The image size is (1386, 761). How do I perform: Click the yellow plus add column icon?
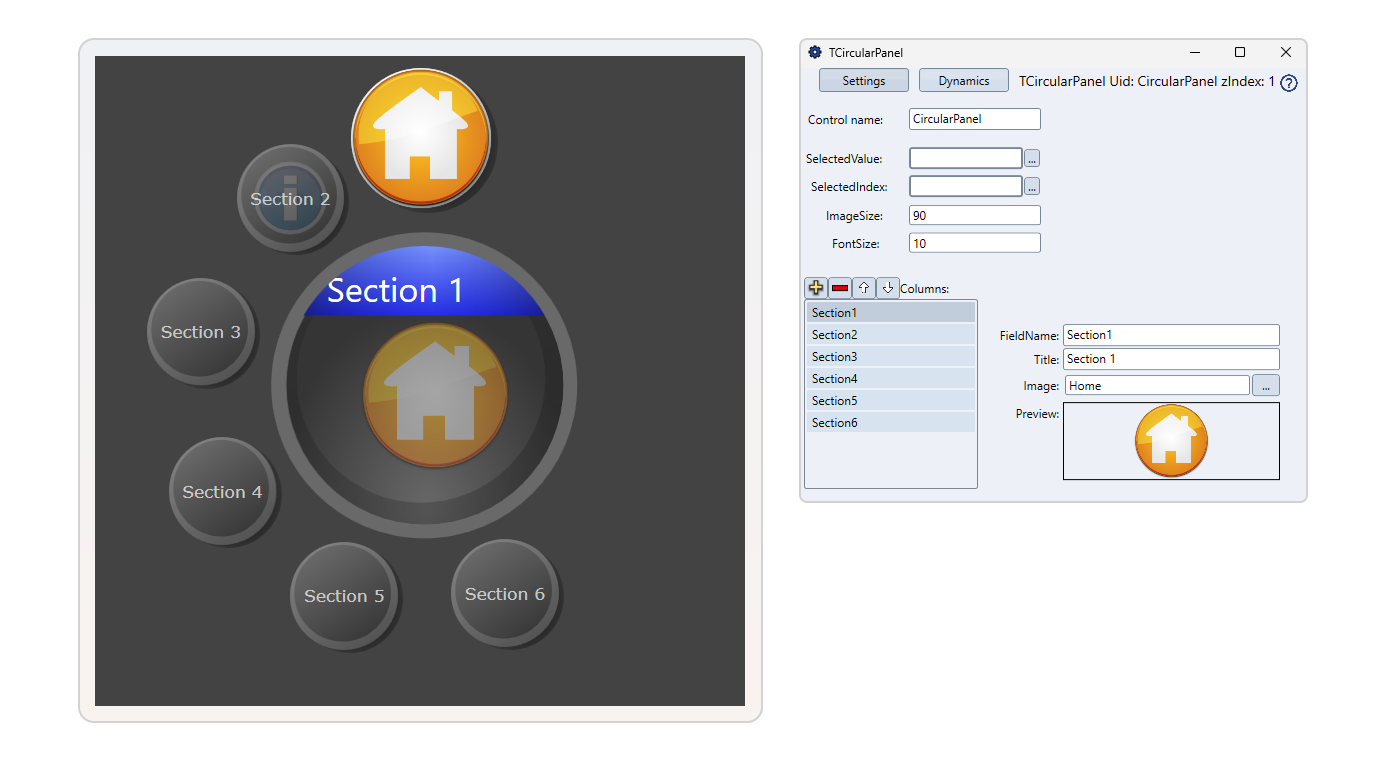coord(816,288)
